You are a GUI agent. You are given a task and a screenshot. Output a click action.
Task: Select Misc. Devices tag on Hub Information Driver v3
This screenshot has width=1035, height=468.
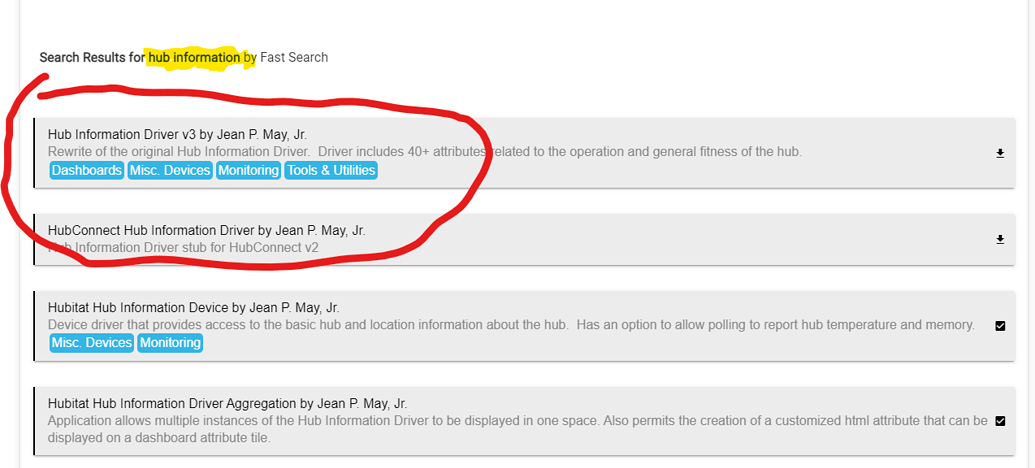170,170
